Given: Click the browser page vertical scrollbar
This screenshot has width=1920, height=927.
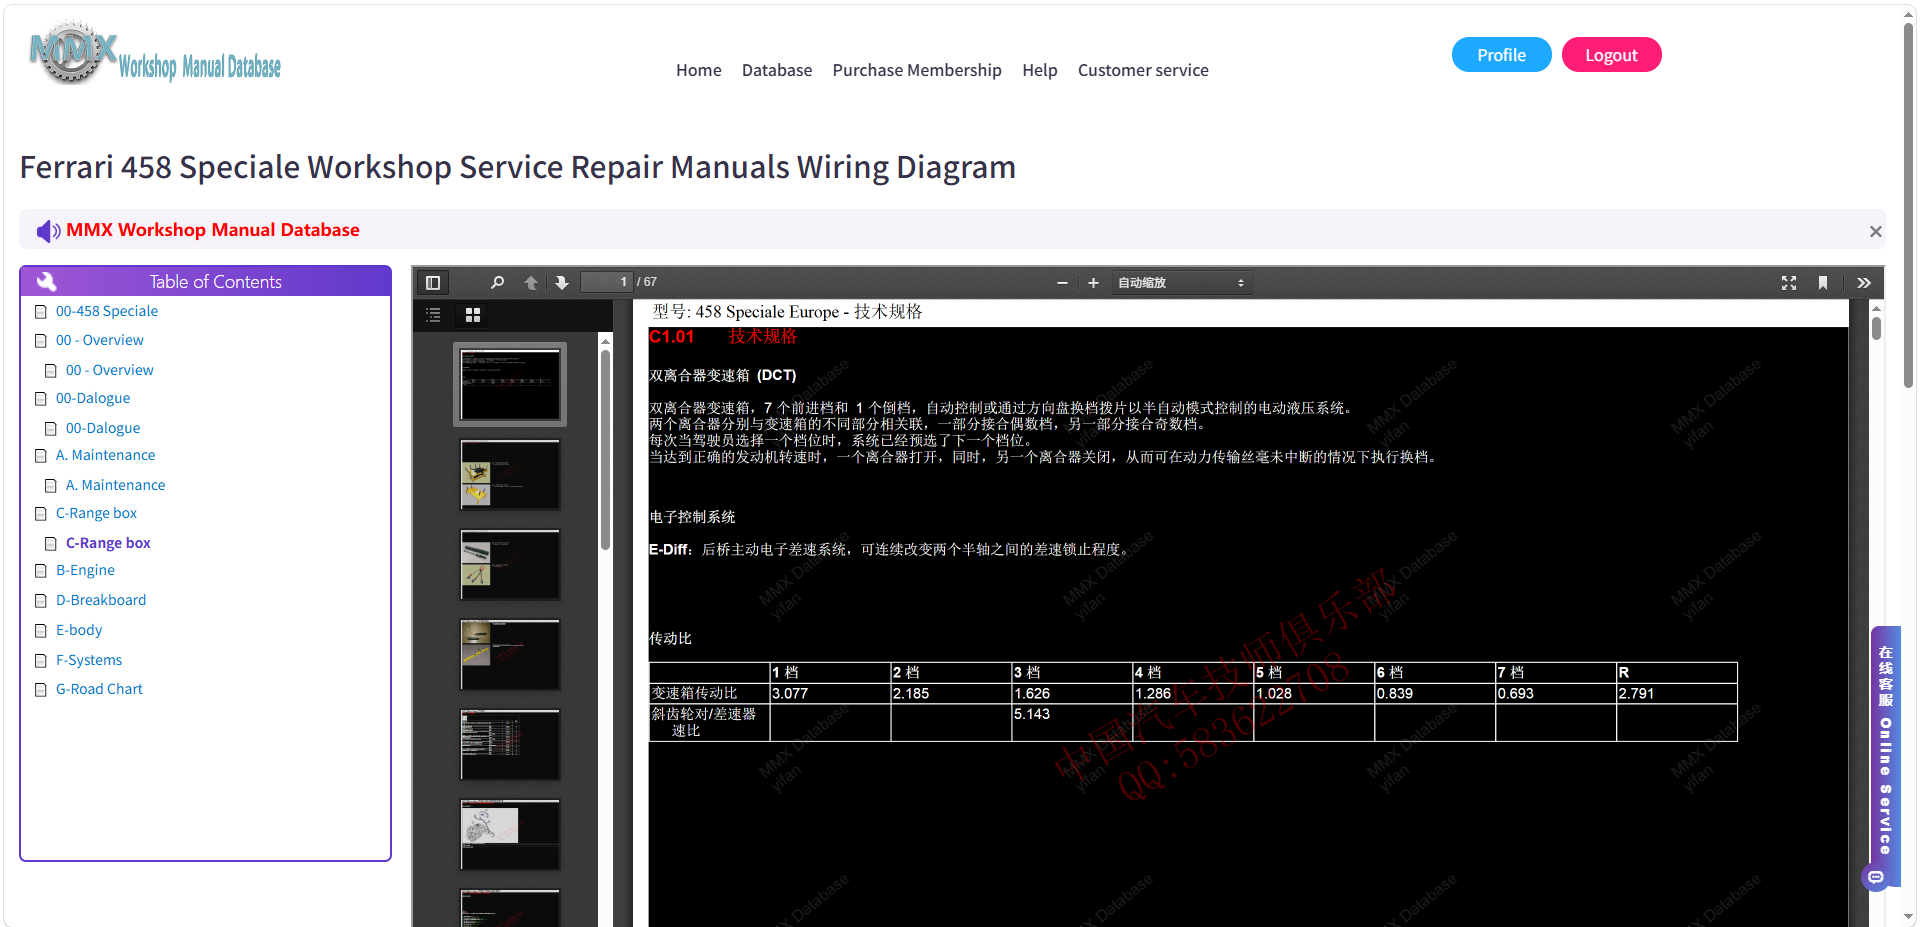Looking at the screenshot, I should click(1908, 205).
